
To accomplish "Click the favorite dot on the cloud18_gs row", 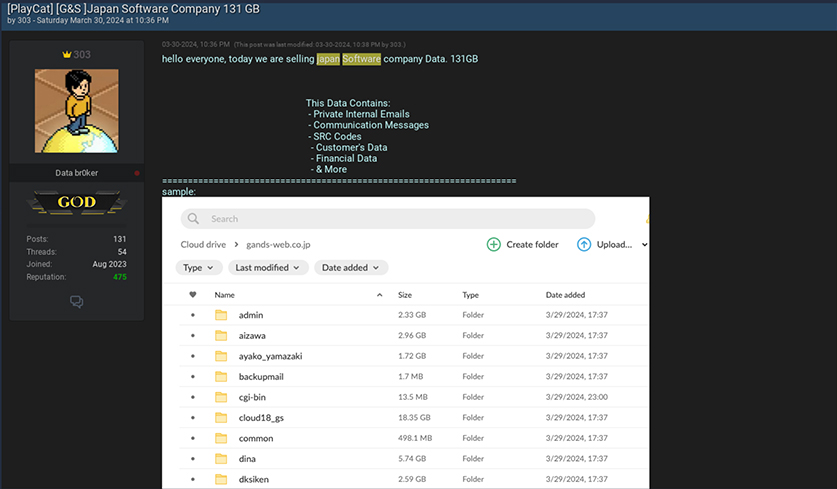I will [x=193, y=418].
